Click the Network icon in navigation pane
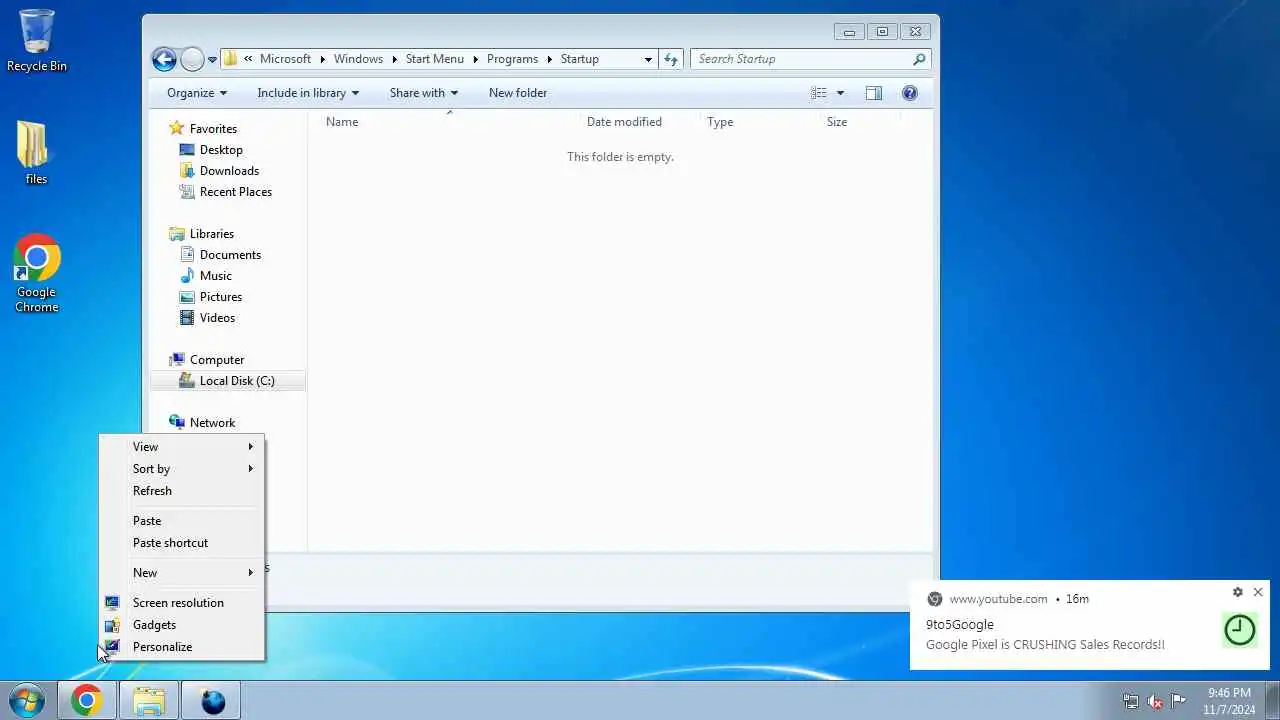 tap(177, 423)
